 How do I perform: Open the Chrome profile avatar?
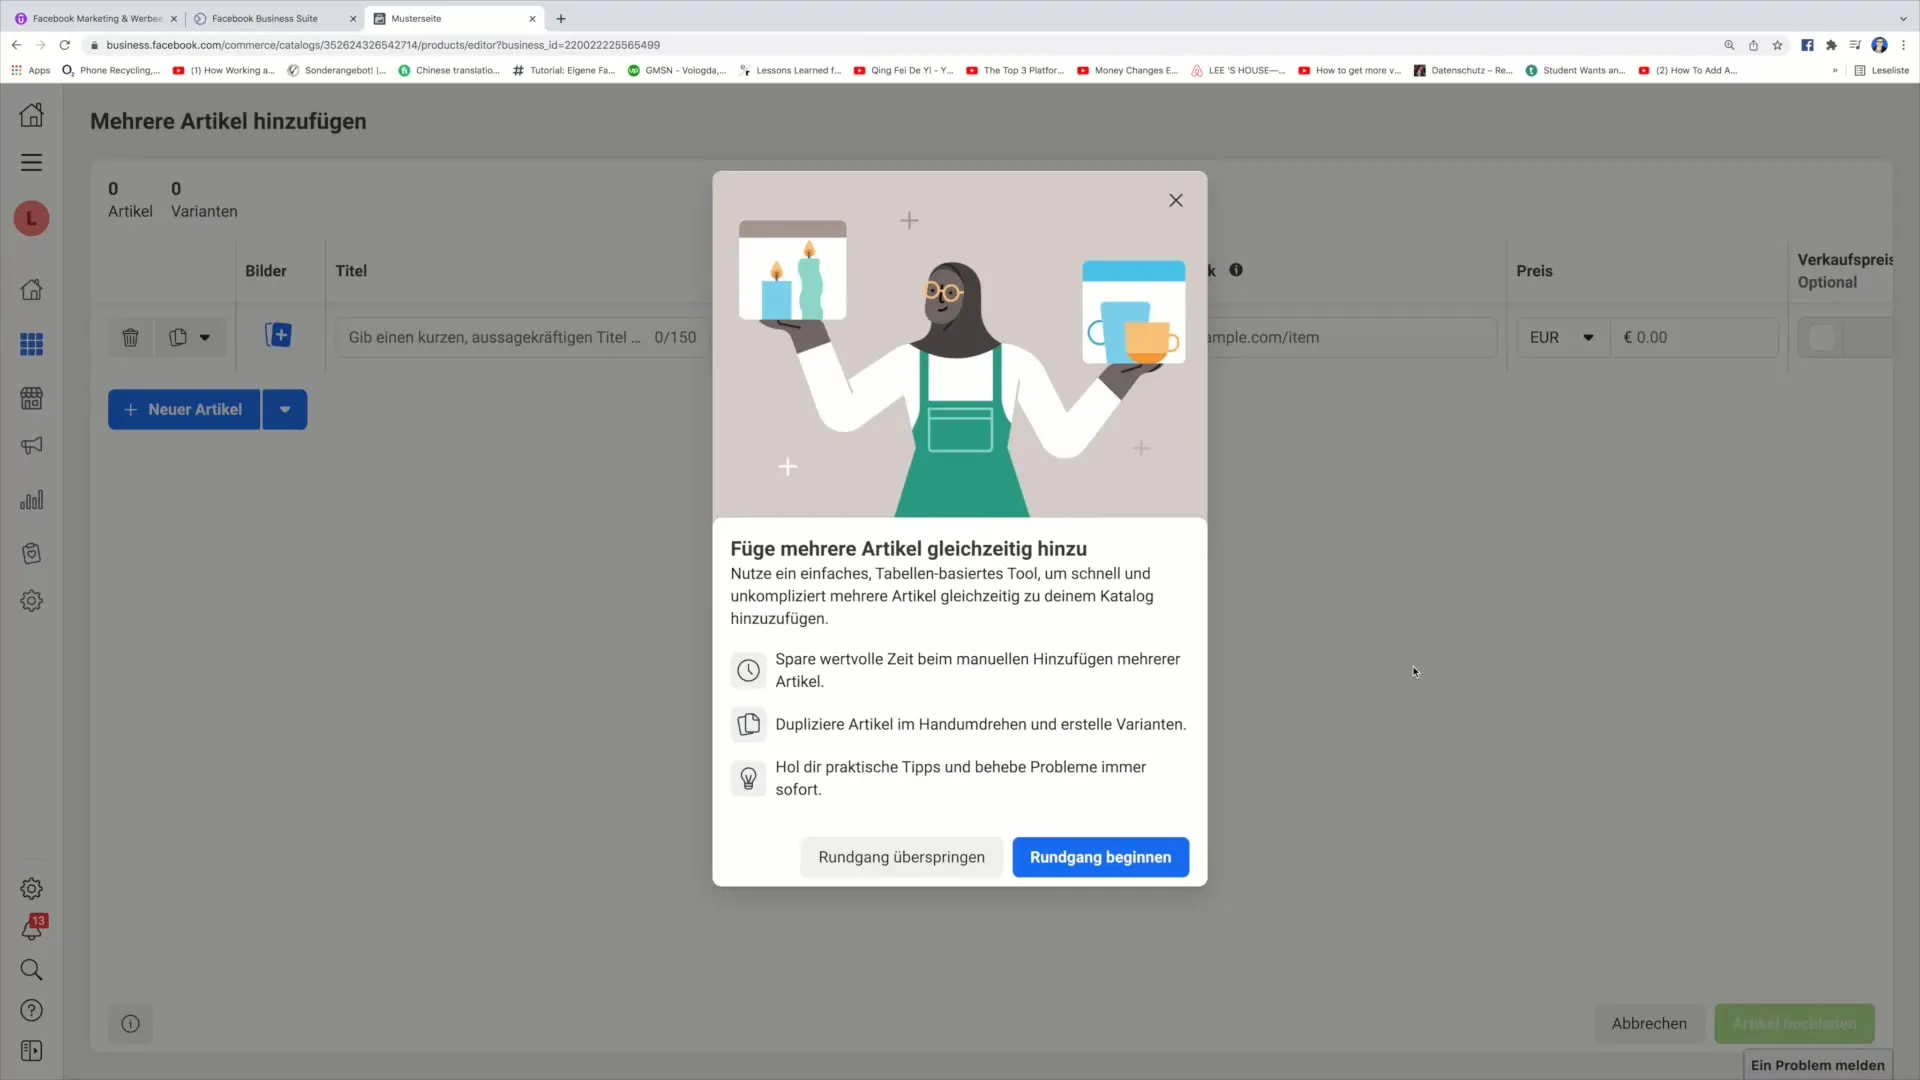click(1879, 45)
